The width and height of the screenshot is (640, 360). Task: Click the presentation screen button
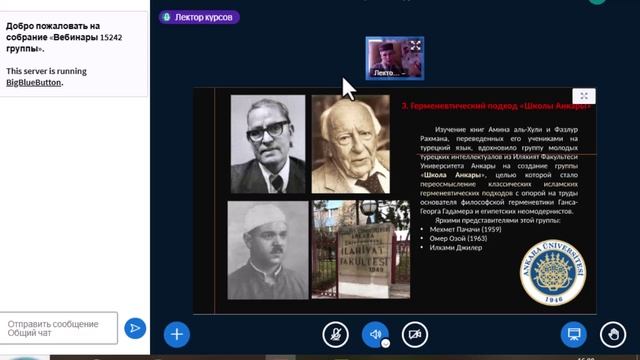point(573,334)
